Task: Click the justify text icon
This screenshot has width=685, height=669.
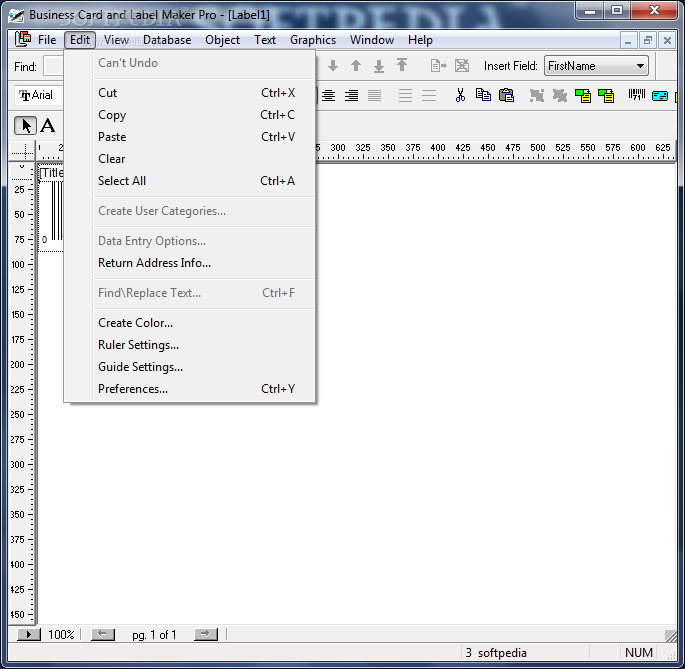Action: pos(374,95)
